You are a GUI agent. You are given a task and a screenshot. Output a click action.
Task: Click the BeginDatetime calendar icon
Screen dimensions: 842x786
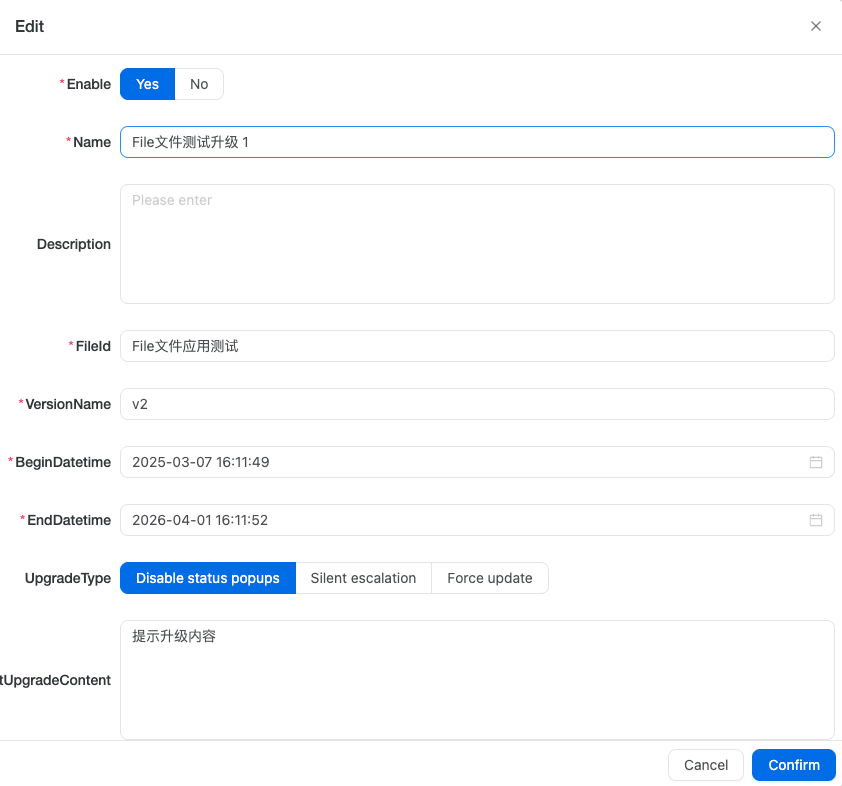815,462
